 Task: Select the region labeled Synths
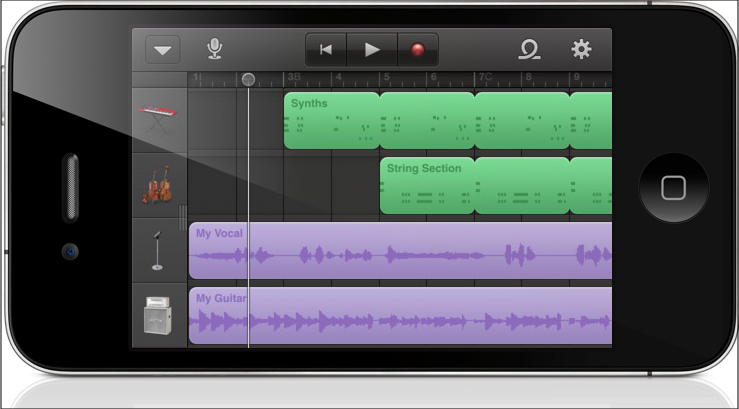(332, 121)
